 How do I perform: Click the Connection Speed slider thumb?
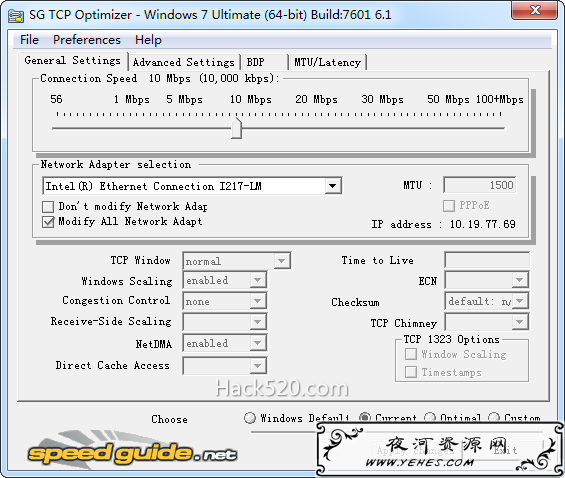(x=236, y=128)
